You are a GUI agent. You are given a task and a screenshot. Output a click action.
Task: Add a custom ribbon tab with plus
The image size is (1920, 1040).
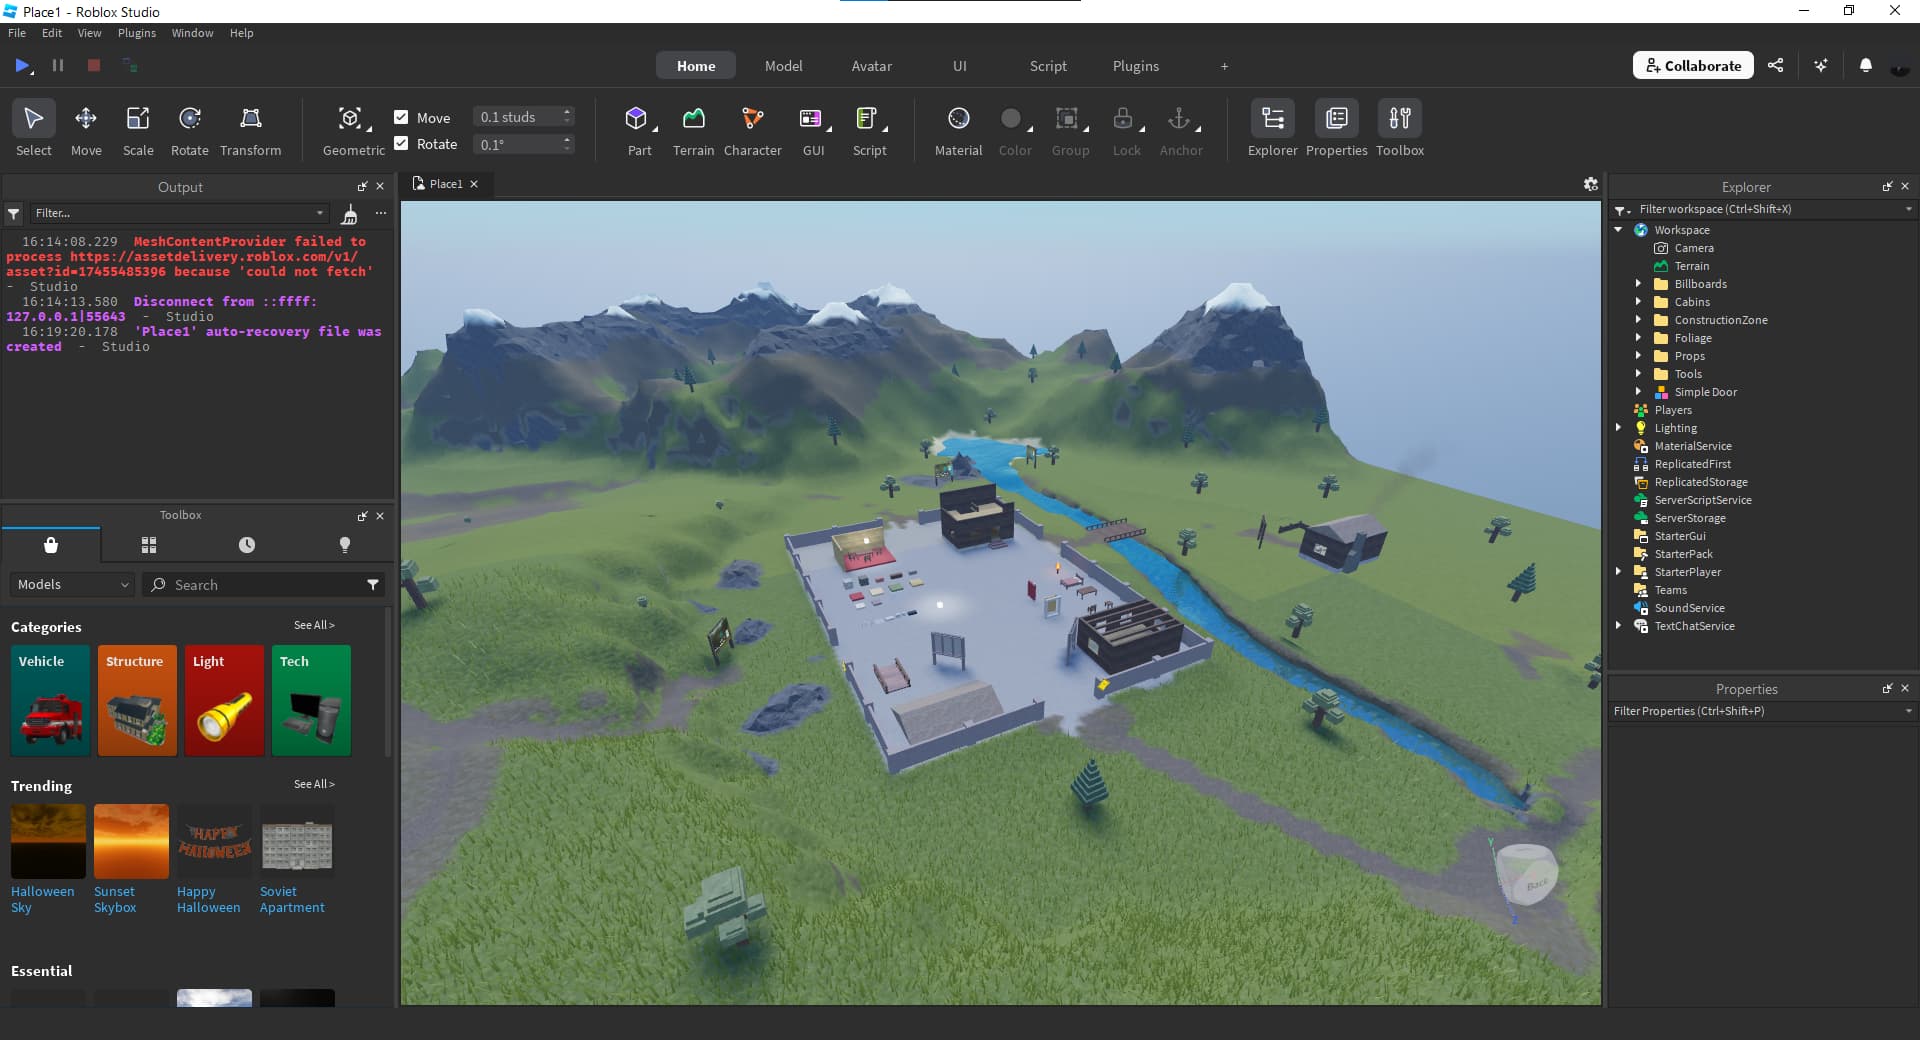1224,66
